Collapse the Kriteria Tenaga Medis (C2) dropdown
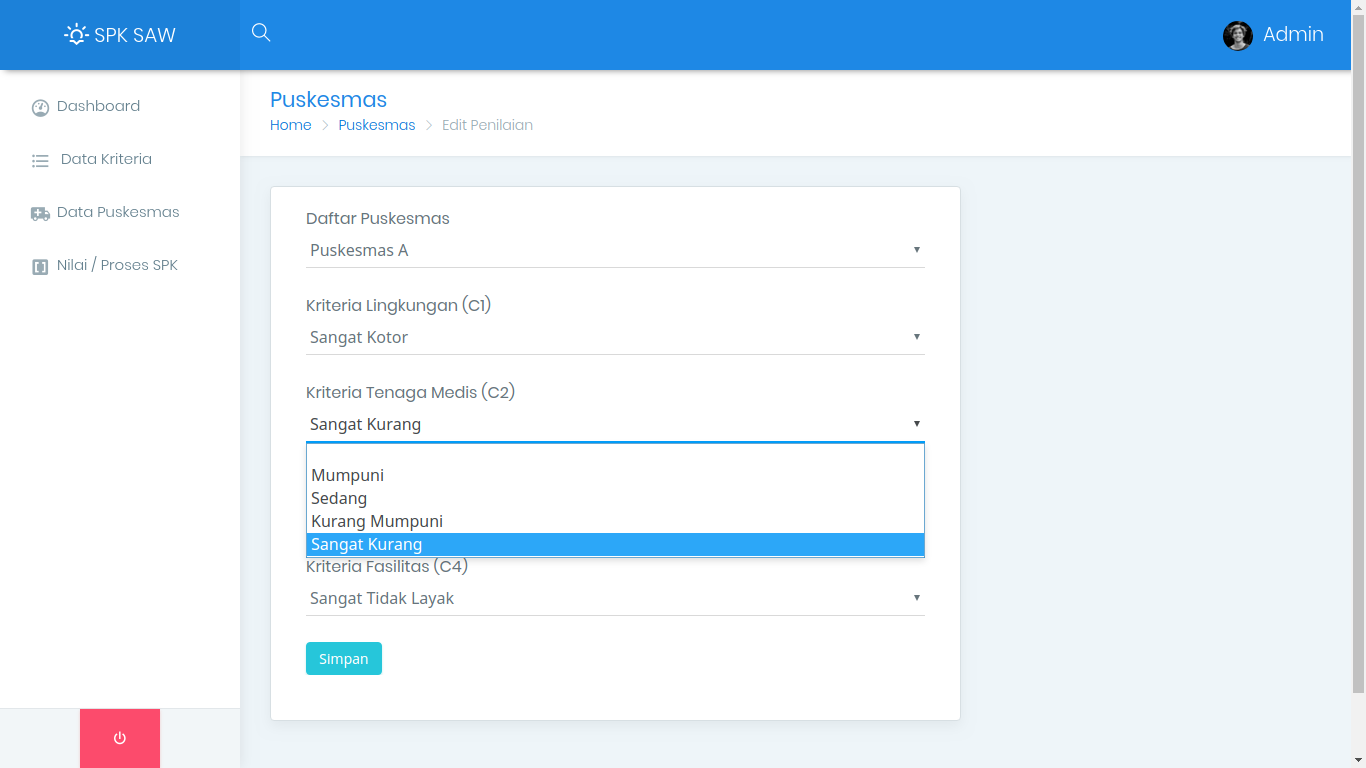 click(614, 424)
